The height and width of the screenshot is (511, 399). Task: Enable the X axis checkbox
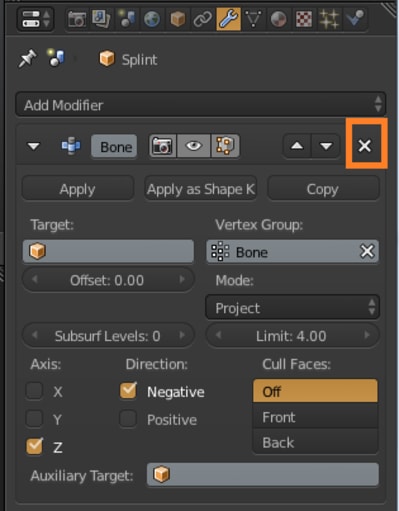34,391
